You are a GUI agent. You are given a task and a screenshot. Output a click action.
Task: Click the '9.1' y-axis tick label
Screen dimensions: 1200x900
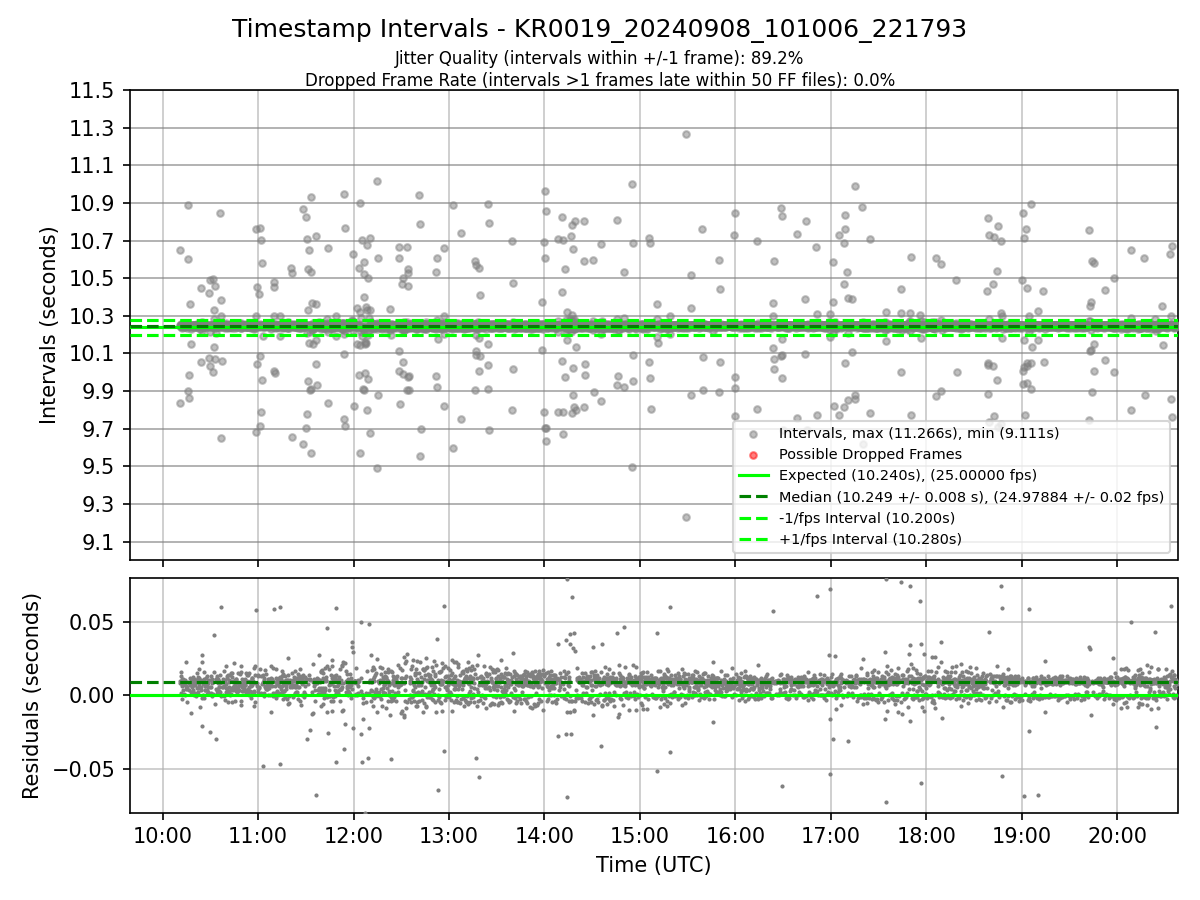[99, 542]
